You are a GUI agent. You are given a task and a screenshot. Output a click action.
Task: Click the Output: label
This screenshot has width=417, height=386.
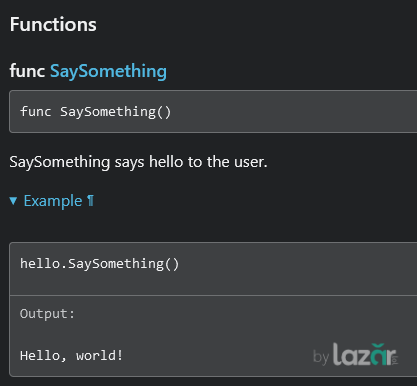[x=47, y=314]
